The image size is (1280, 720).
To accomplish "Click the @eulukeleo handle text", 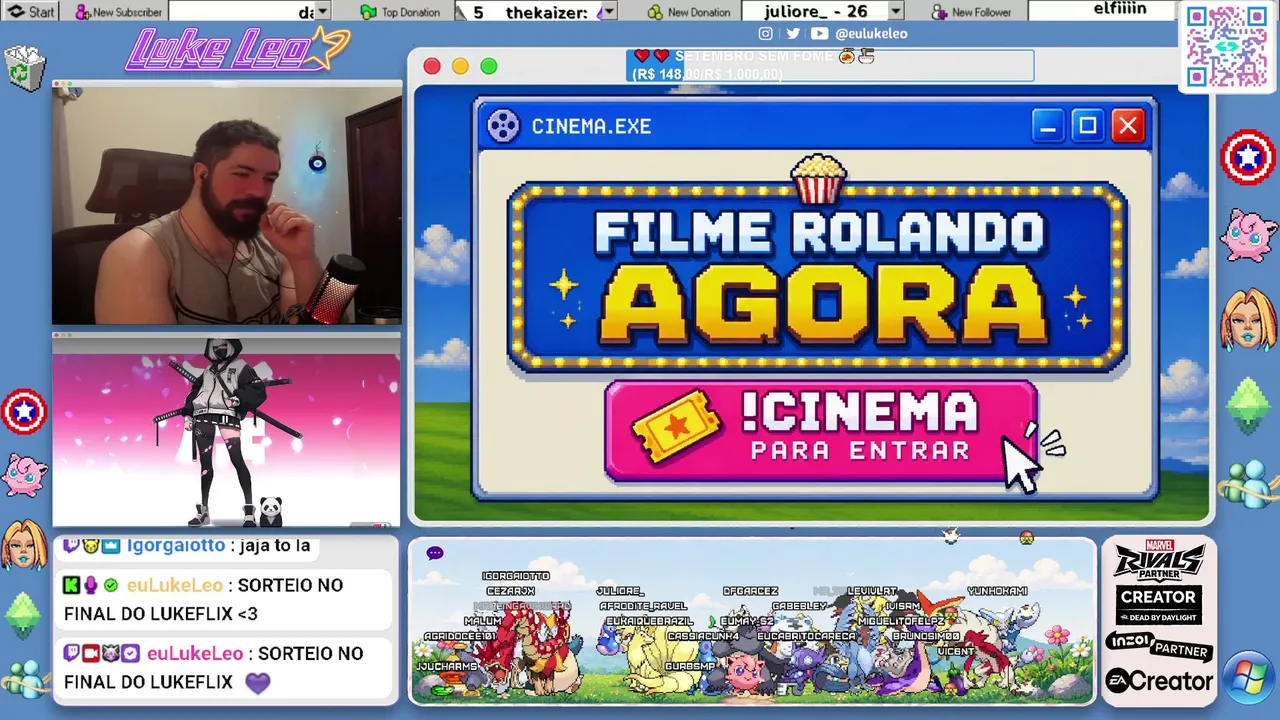I will point(871,33).
